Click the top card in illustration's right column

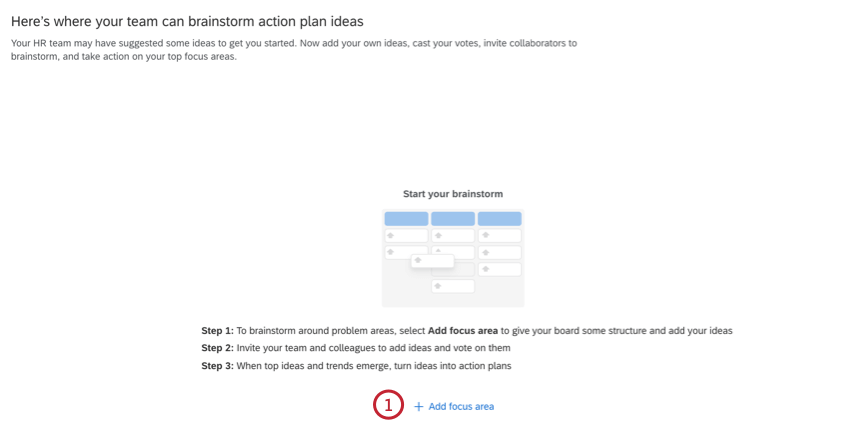pos(499,236)
